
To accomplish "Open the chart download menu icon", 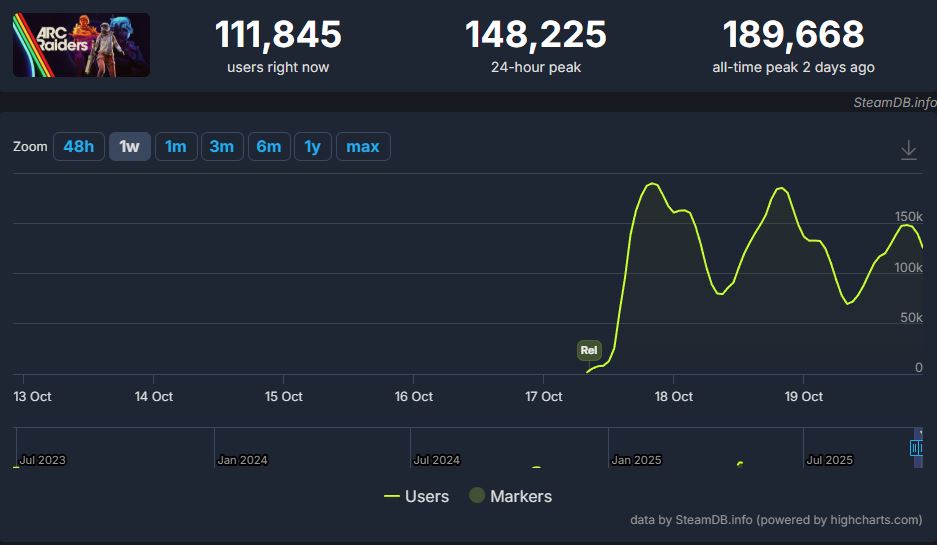I will pyautogui.click(x=908, y=149).
